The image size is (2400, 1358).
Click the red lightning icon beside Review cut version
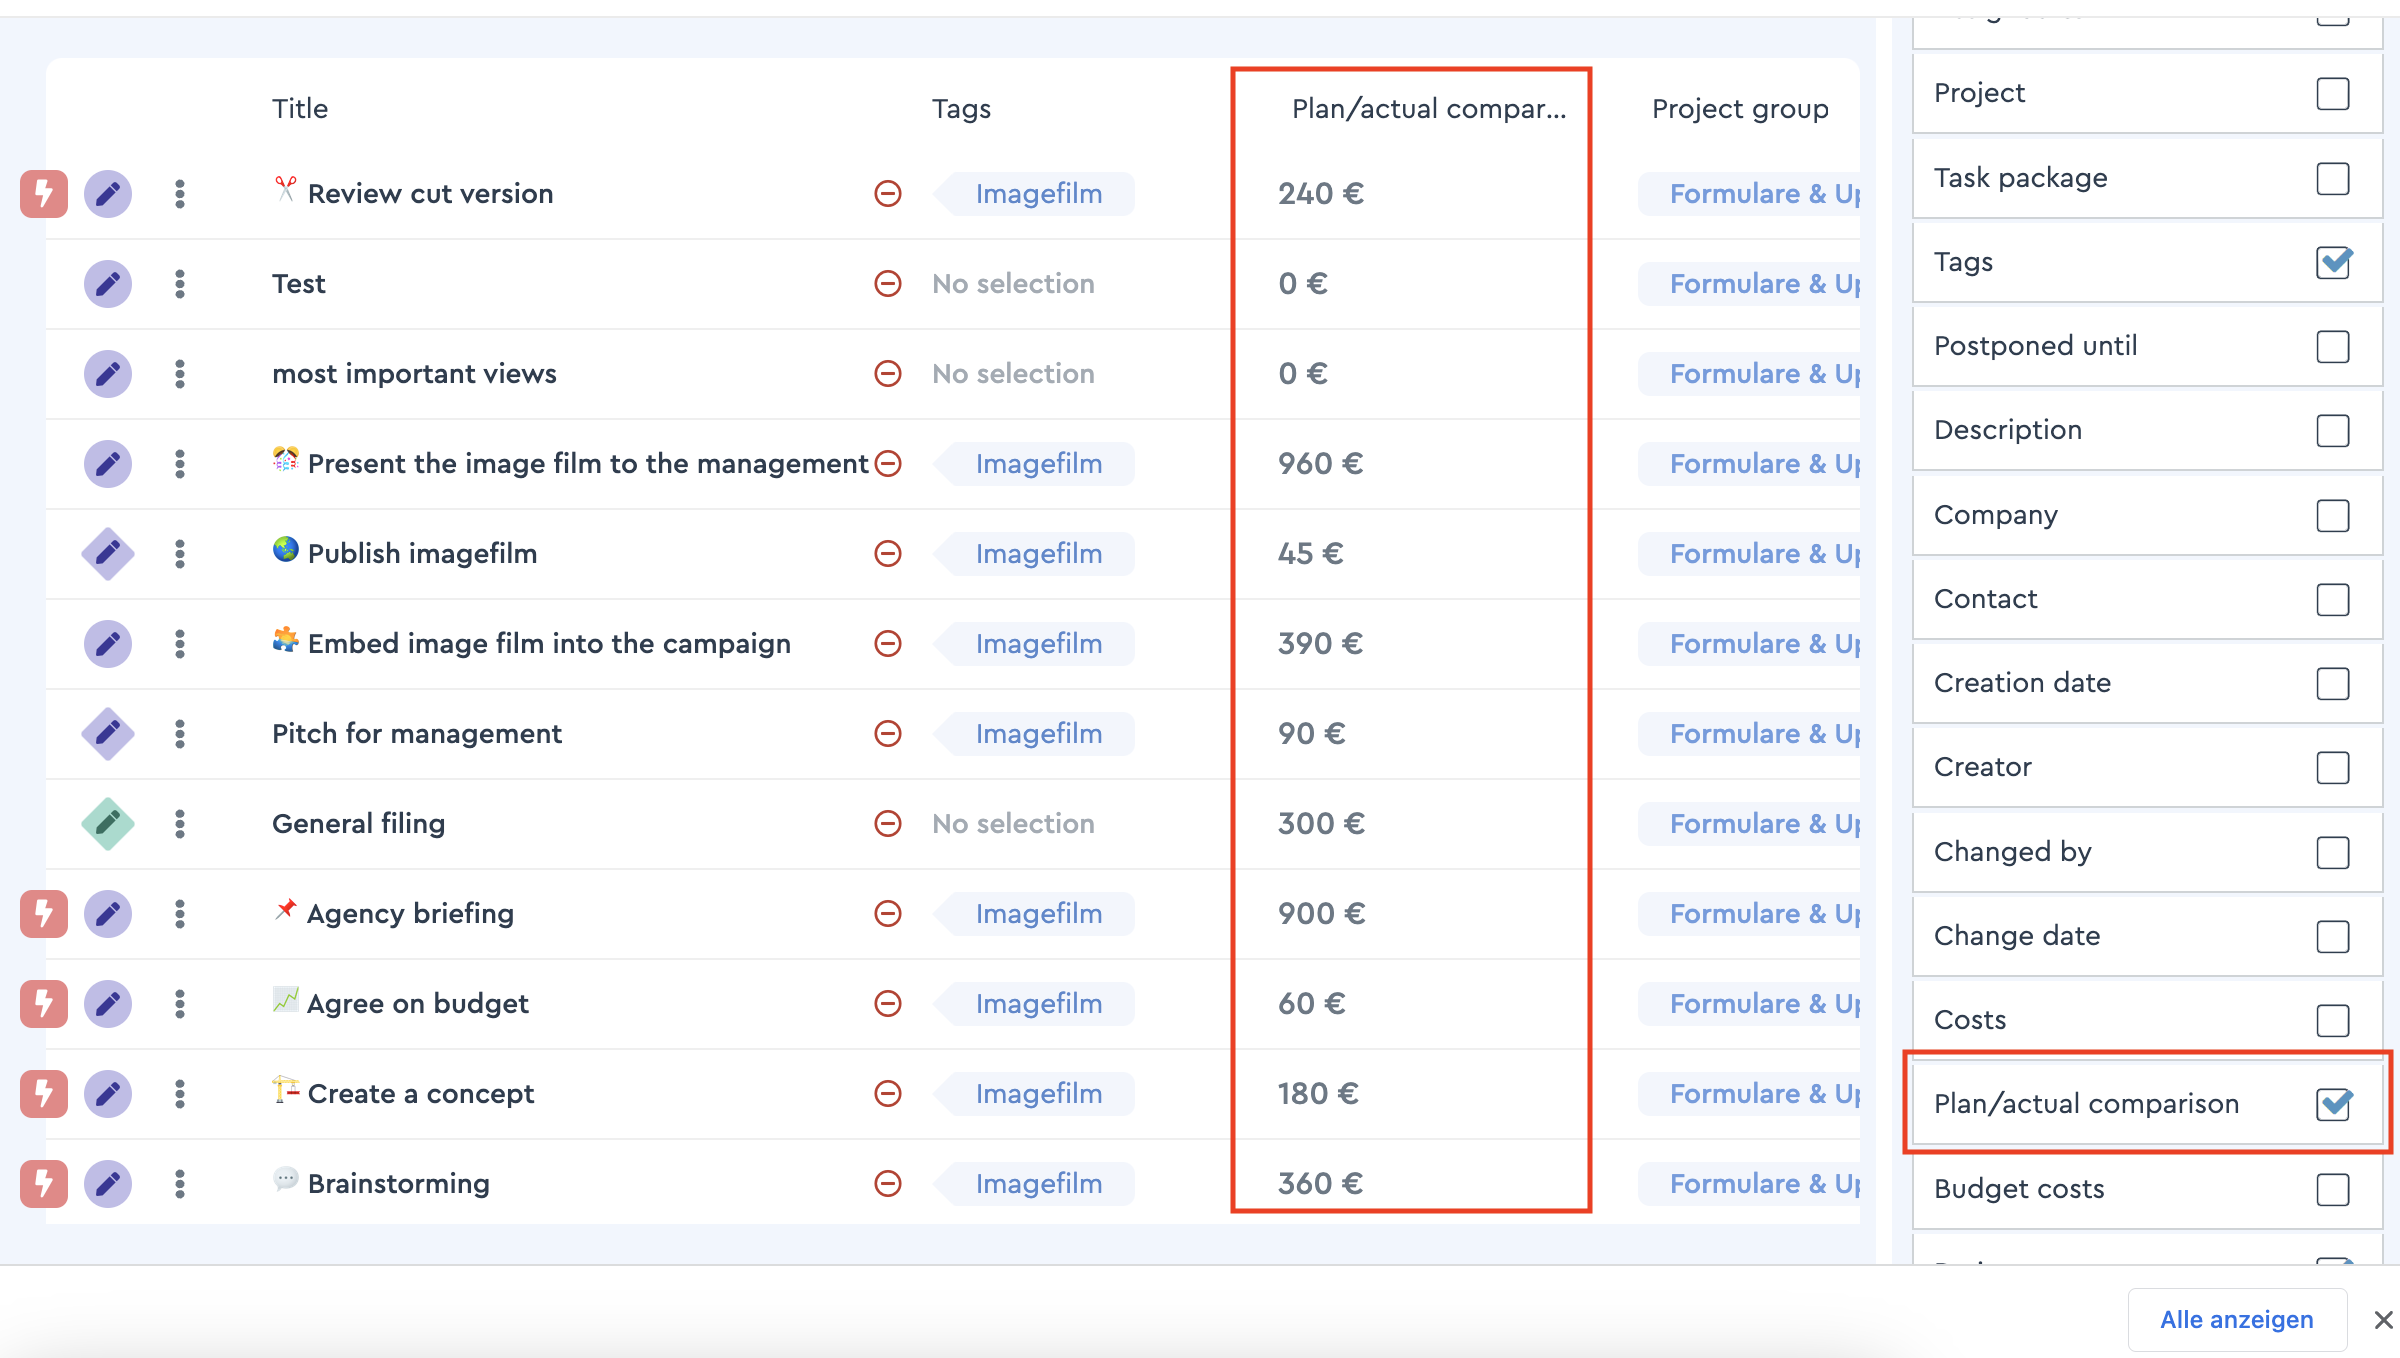pos(44,194)
